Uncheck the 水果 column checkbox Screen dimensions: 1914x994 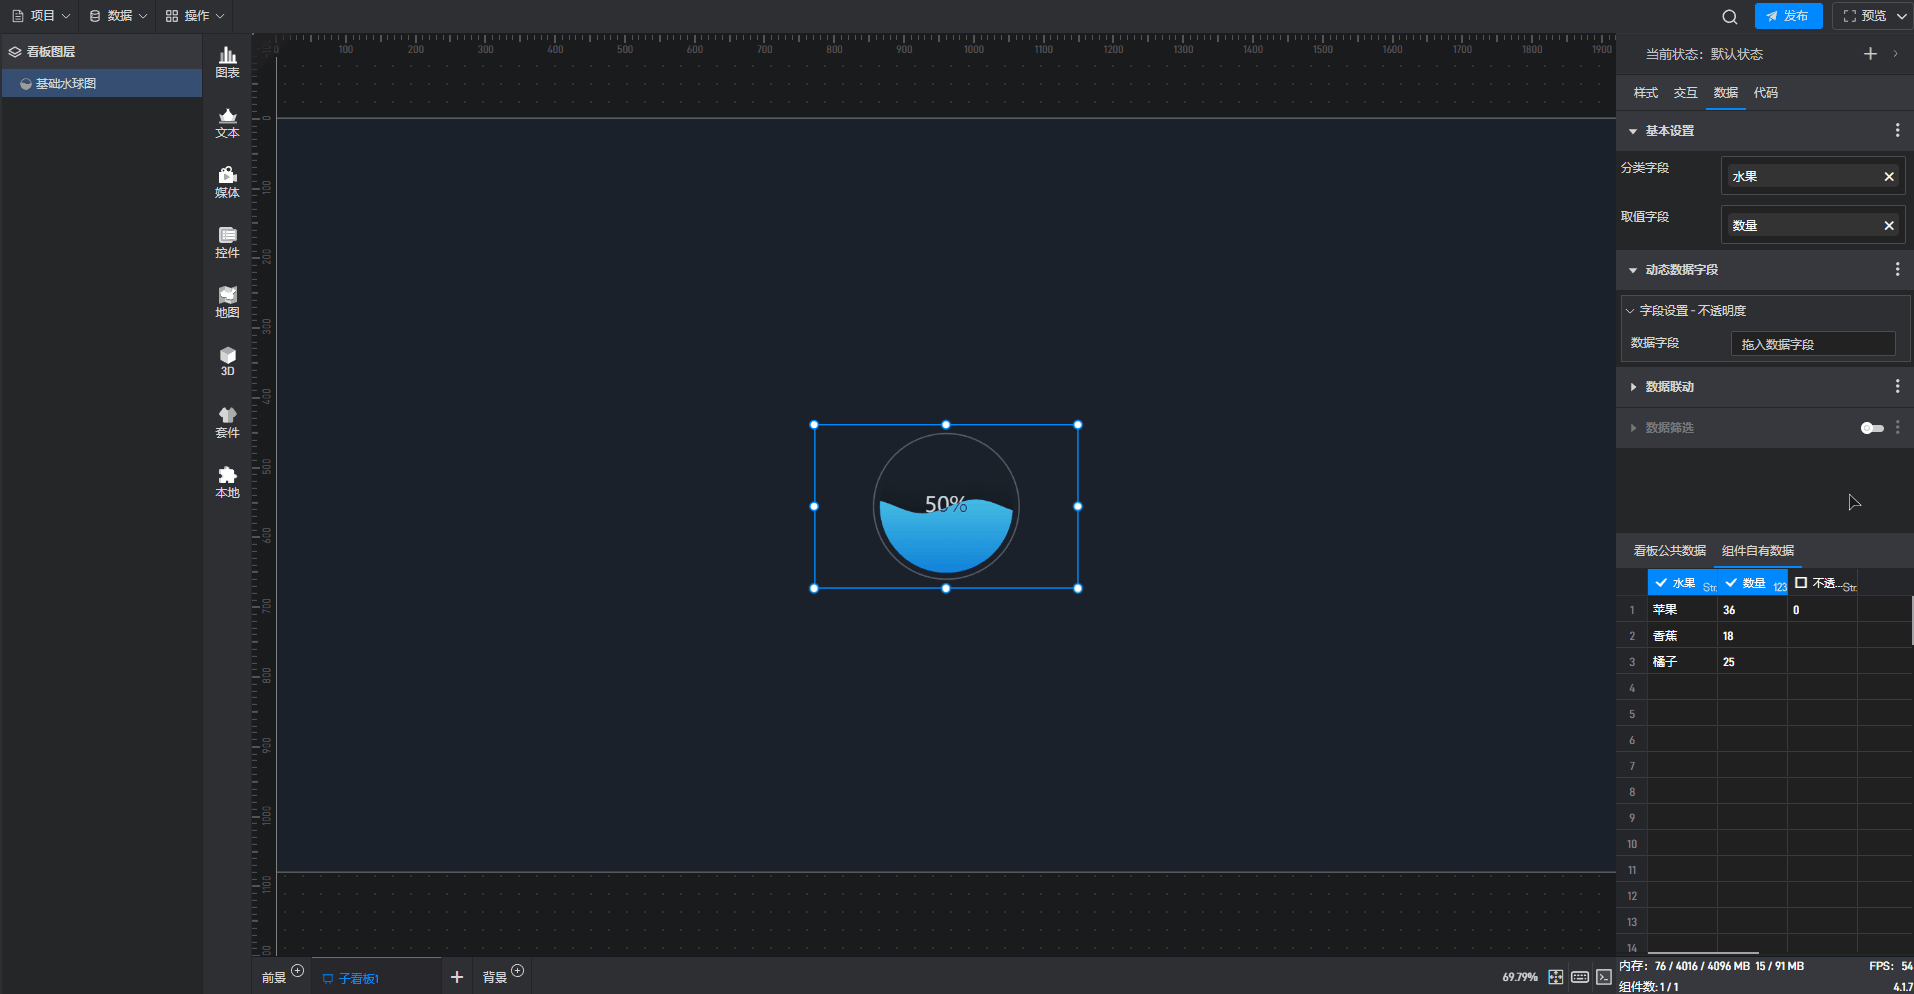point(1661,583)
